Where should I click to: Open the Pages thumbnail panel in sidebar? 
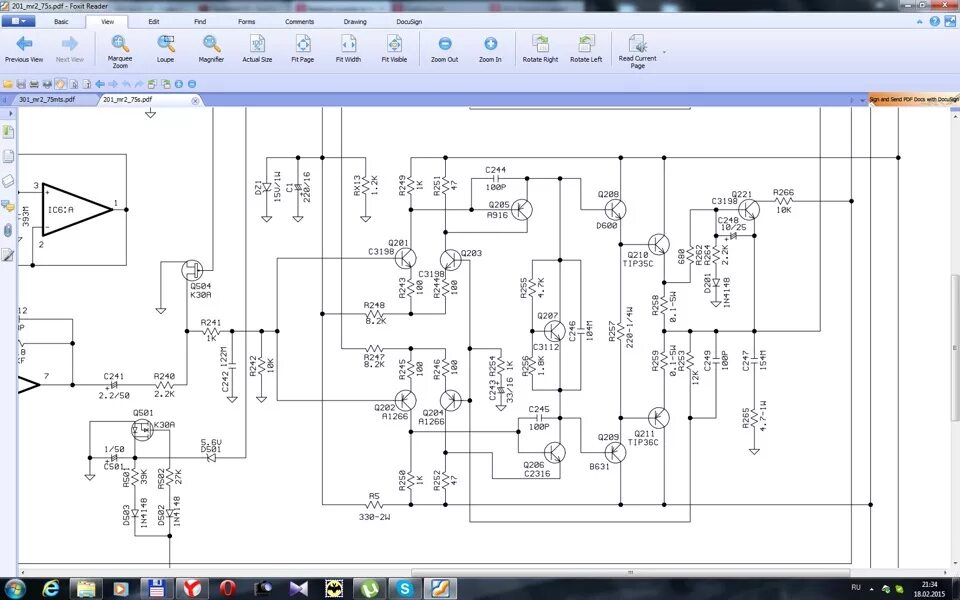click(8, 156)
